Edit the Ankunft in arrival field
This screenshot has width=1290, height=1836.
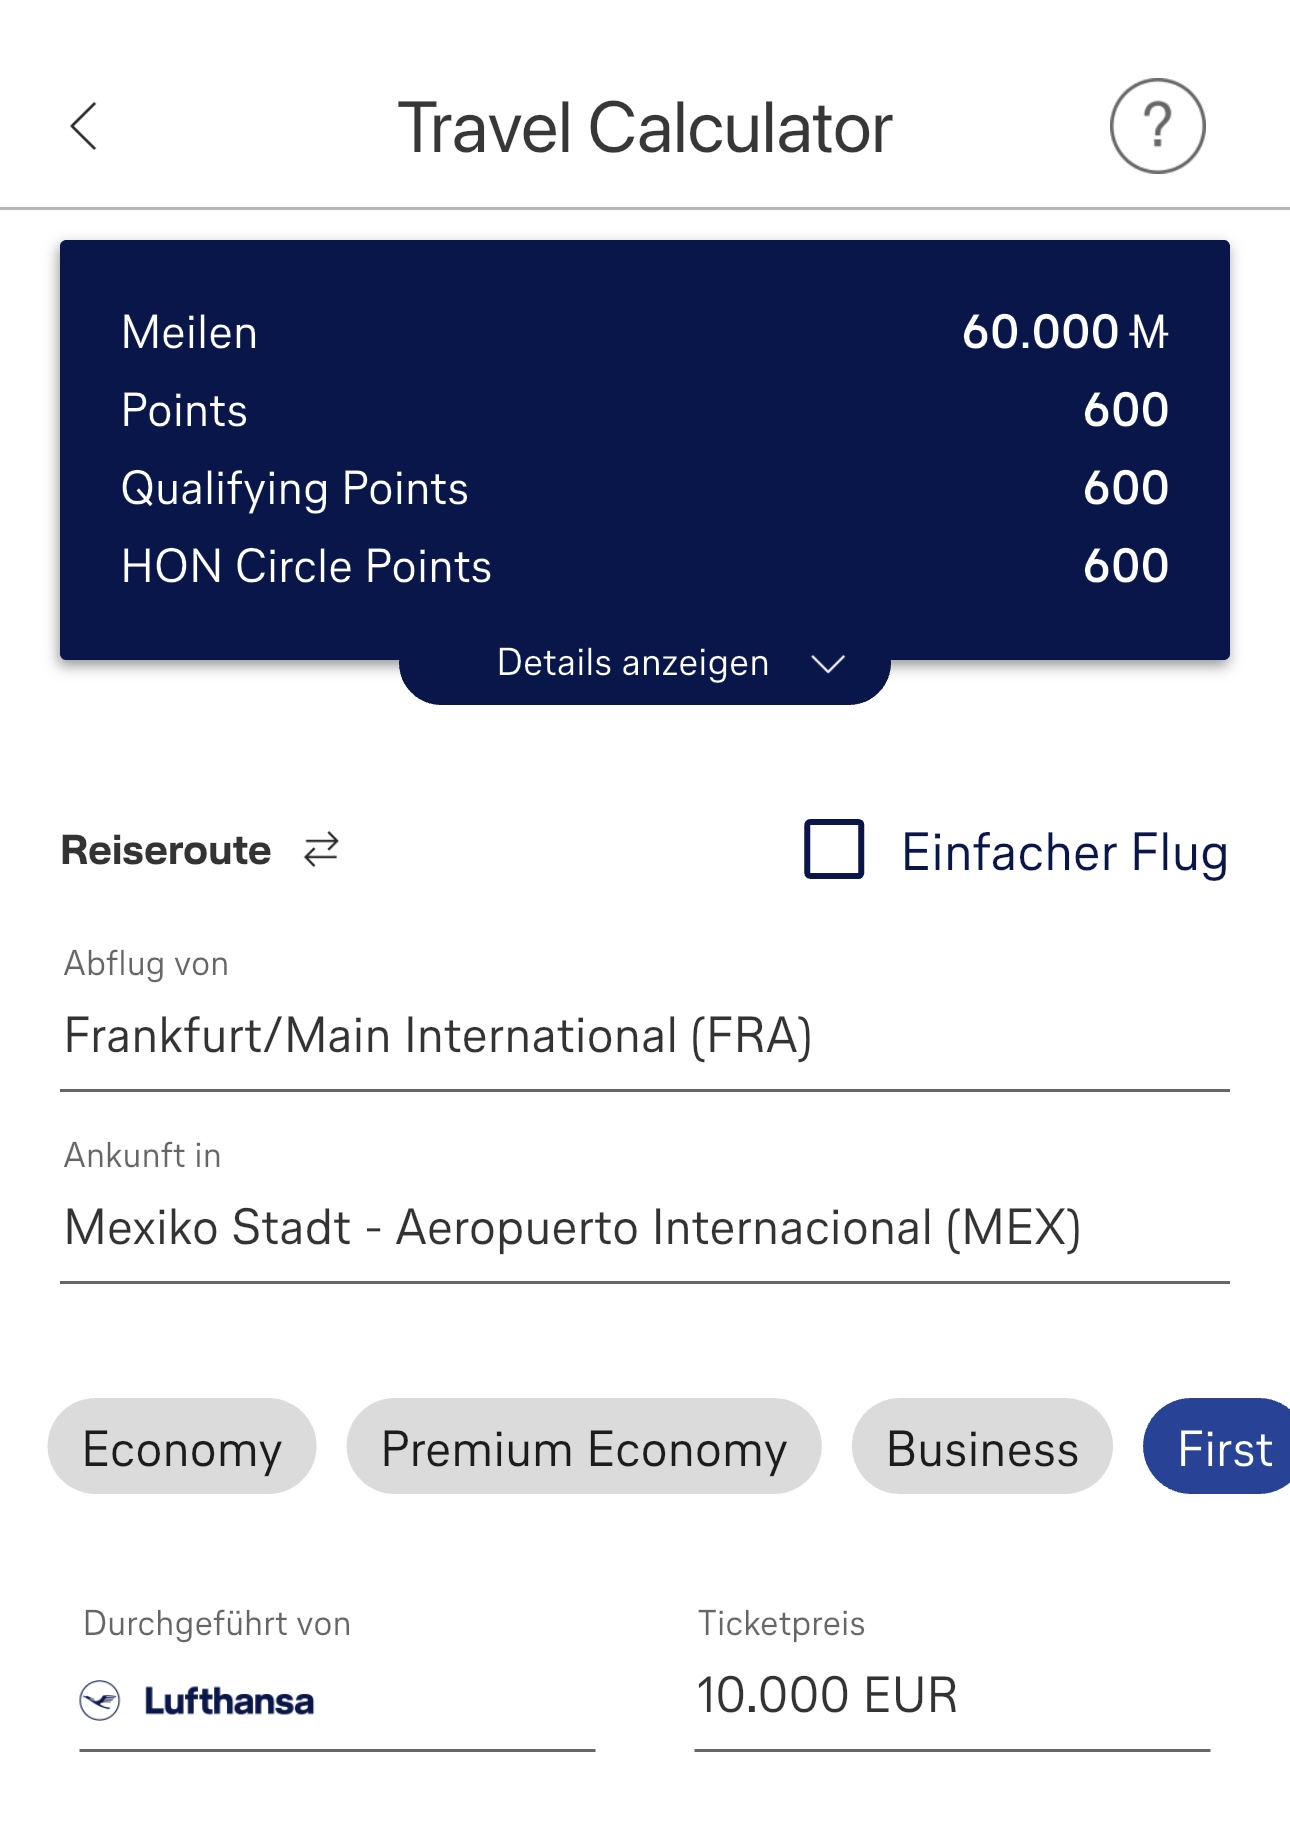point(644,1228)
